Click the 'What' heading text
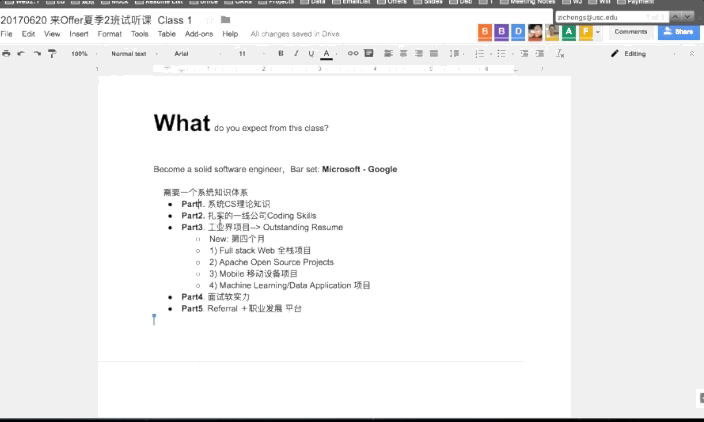This screenshot has width=704, height=422. pos(182,123)
